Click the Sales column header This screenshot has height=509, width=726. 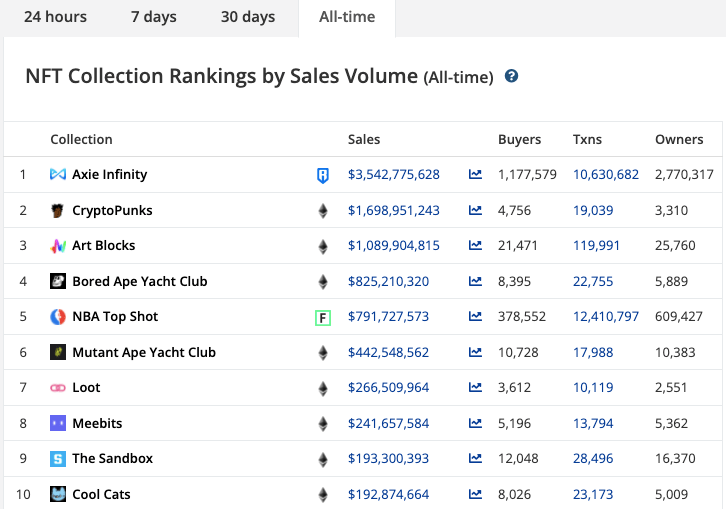[x=364, y=139]
